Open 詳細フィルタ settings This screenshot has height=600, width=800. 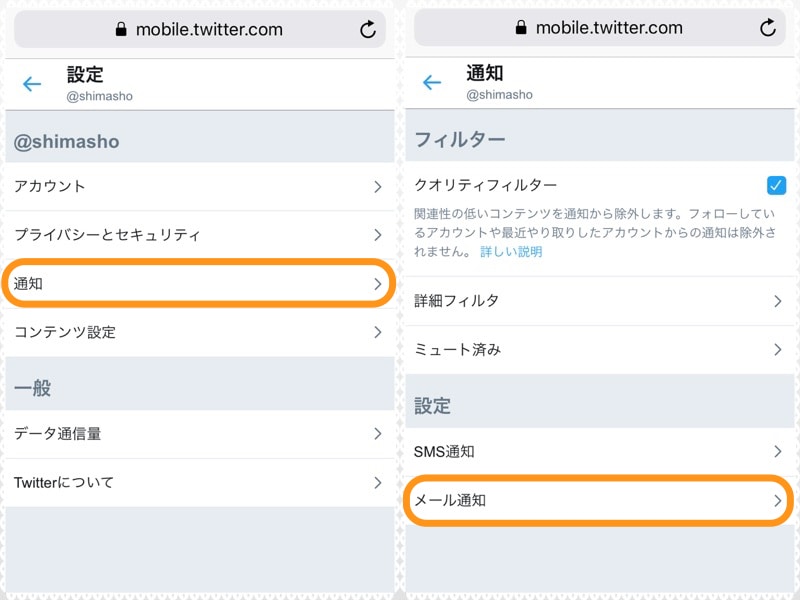coord(598,301)
